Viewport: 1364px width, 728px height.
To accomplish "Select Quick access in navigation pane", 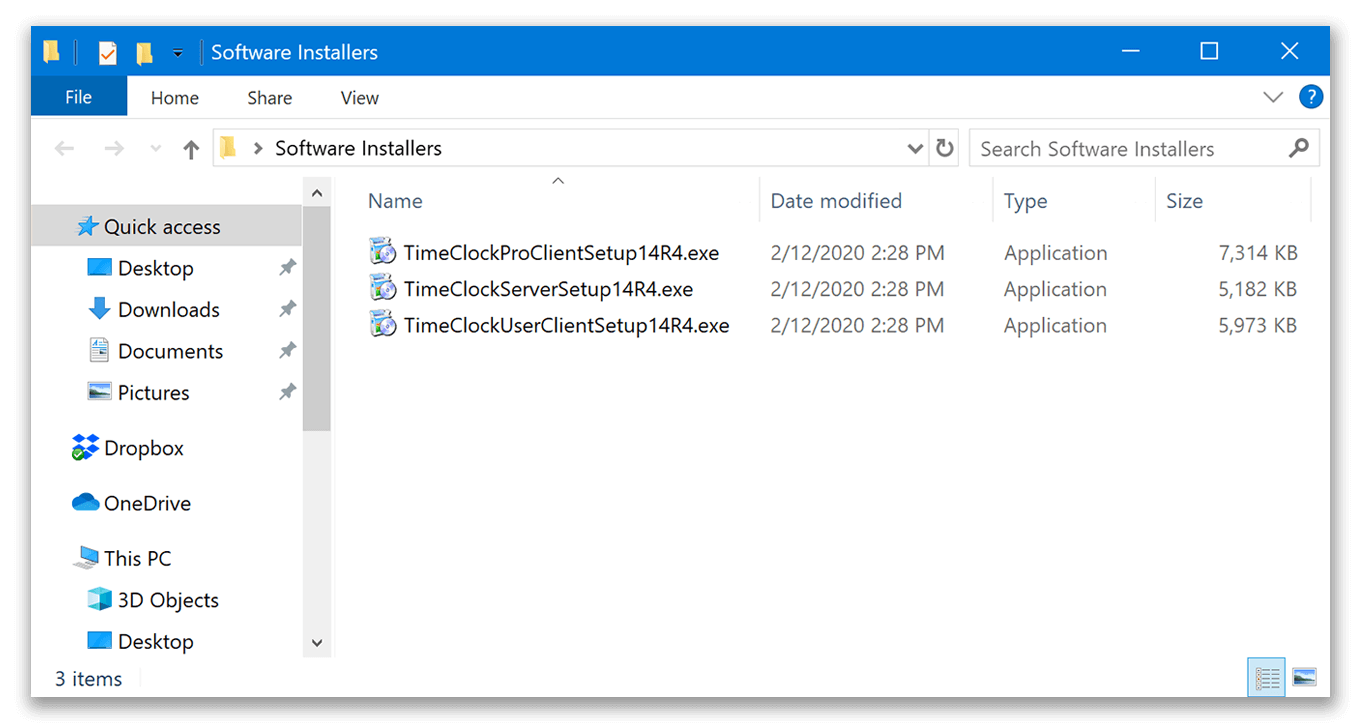I will (x=166, y=226).
